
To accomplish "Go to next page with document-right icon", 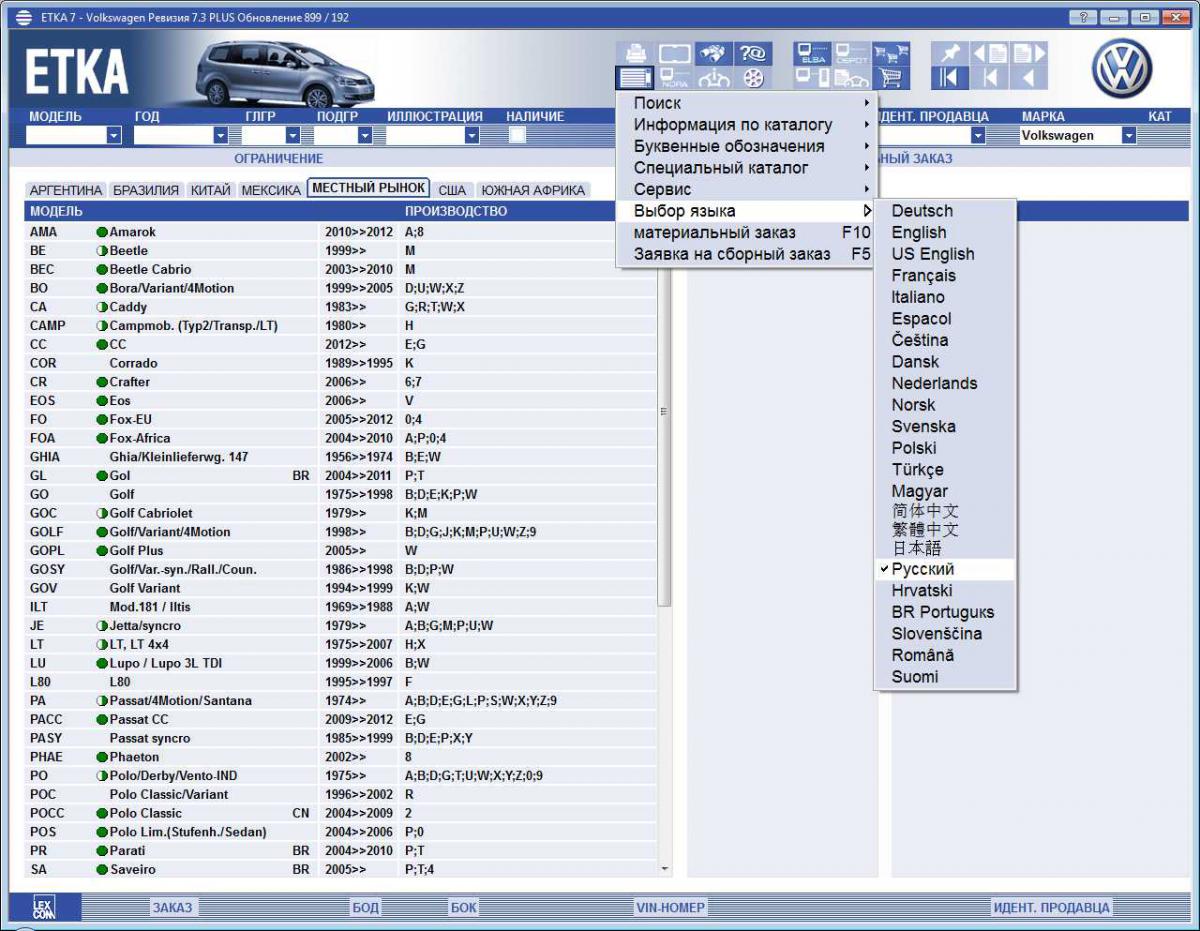I will (1029, 54).
